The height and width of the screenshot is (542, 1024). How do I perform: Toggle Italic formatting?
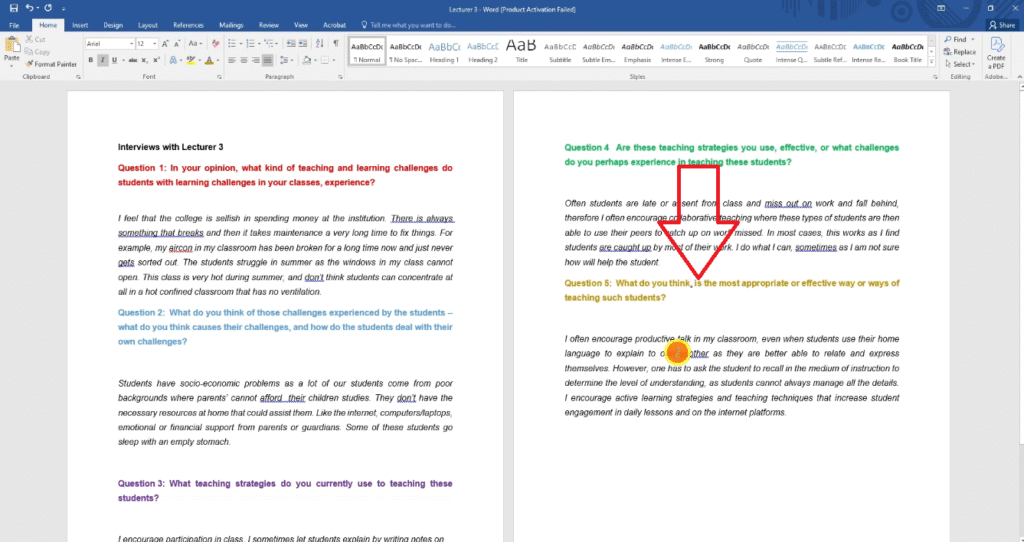click(x=103, y=60)
